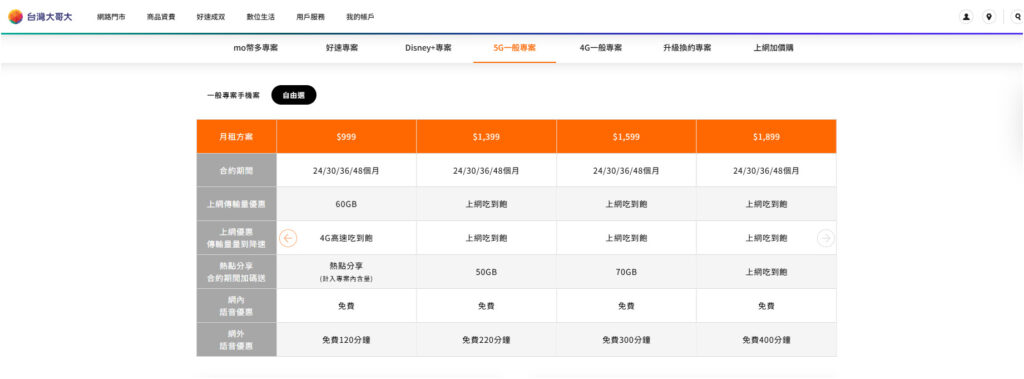Viewport: 1024px width, 379px height.
Task: Select the 一般專案手機案 option
Action: [x=233, y=95]
